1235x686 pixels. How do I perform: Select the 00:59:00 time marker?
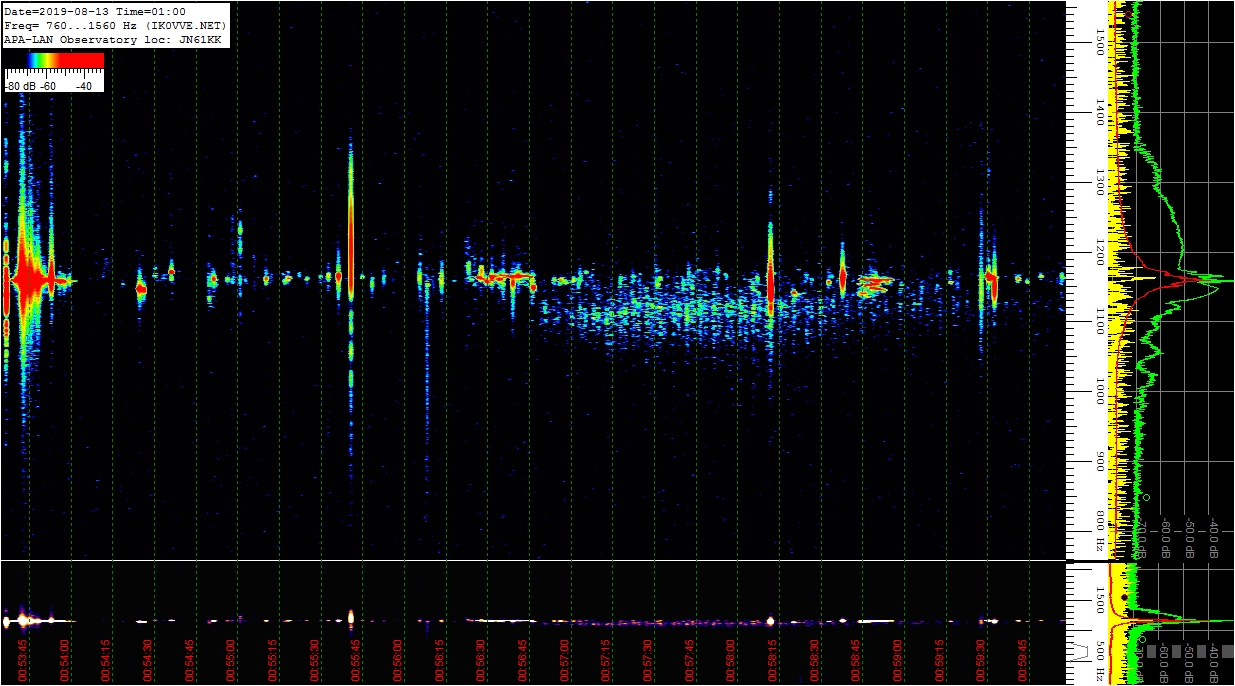click(898, 660)
